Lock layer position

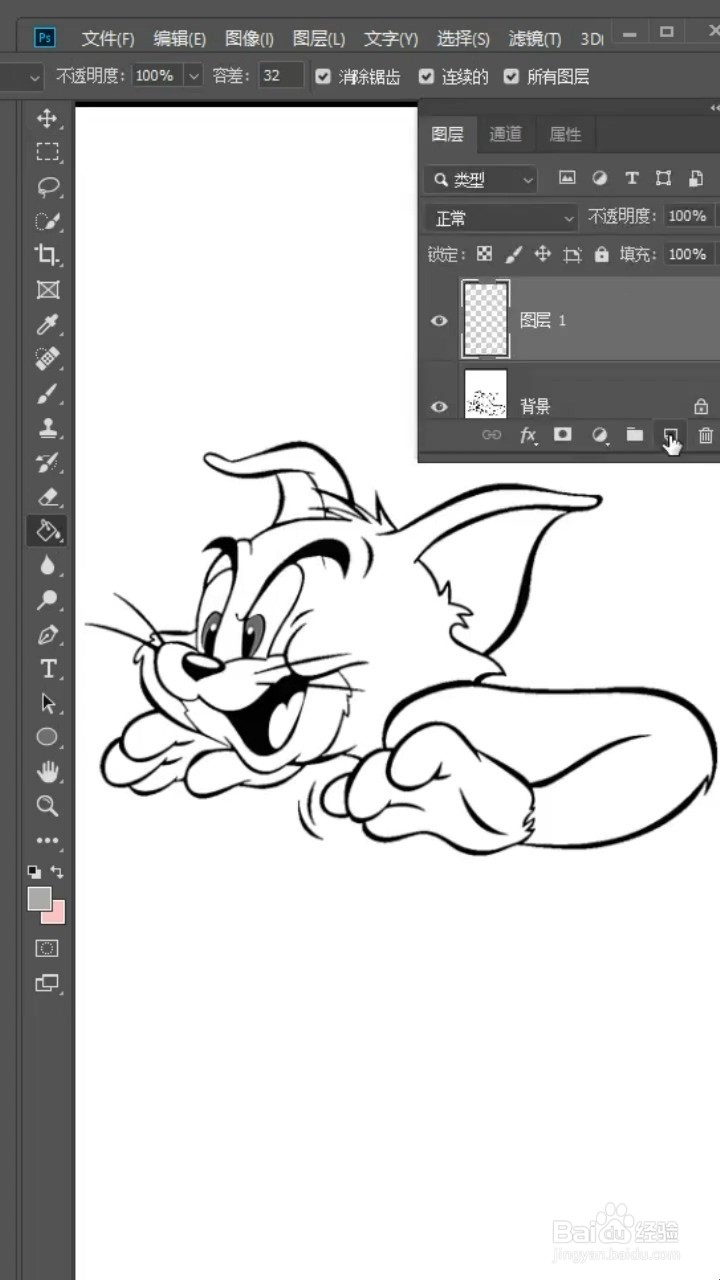(542, 254)
